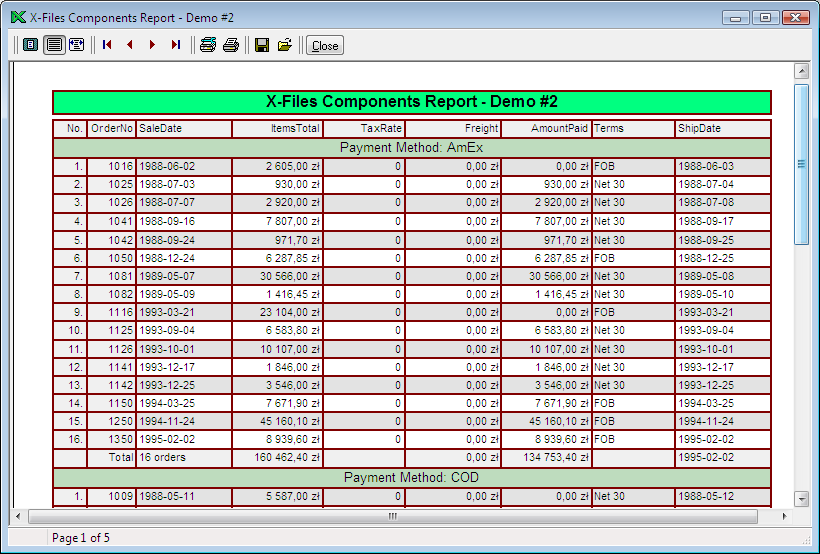Click the green report title banner

coord(411,102)
